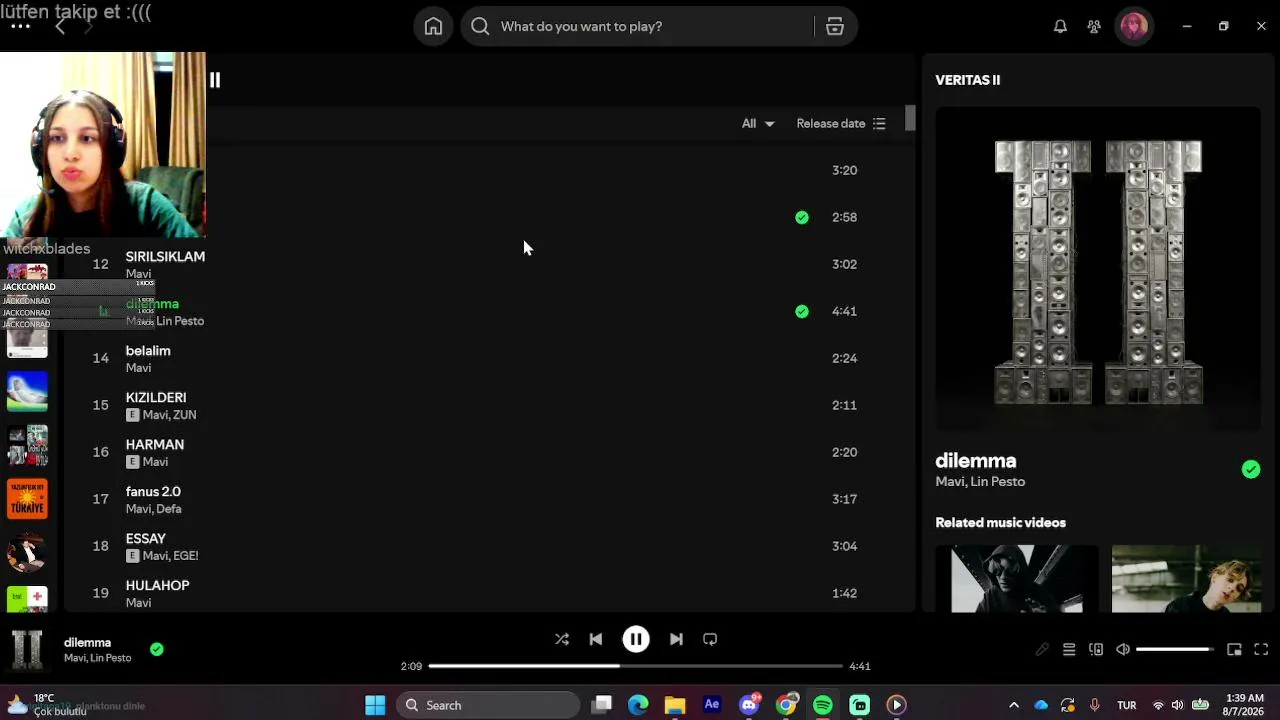Toggle saved checkmark on dilemma row

pos(802,311)
